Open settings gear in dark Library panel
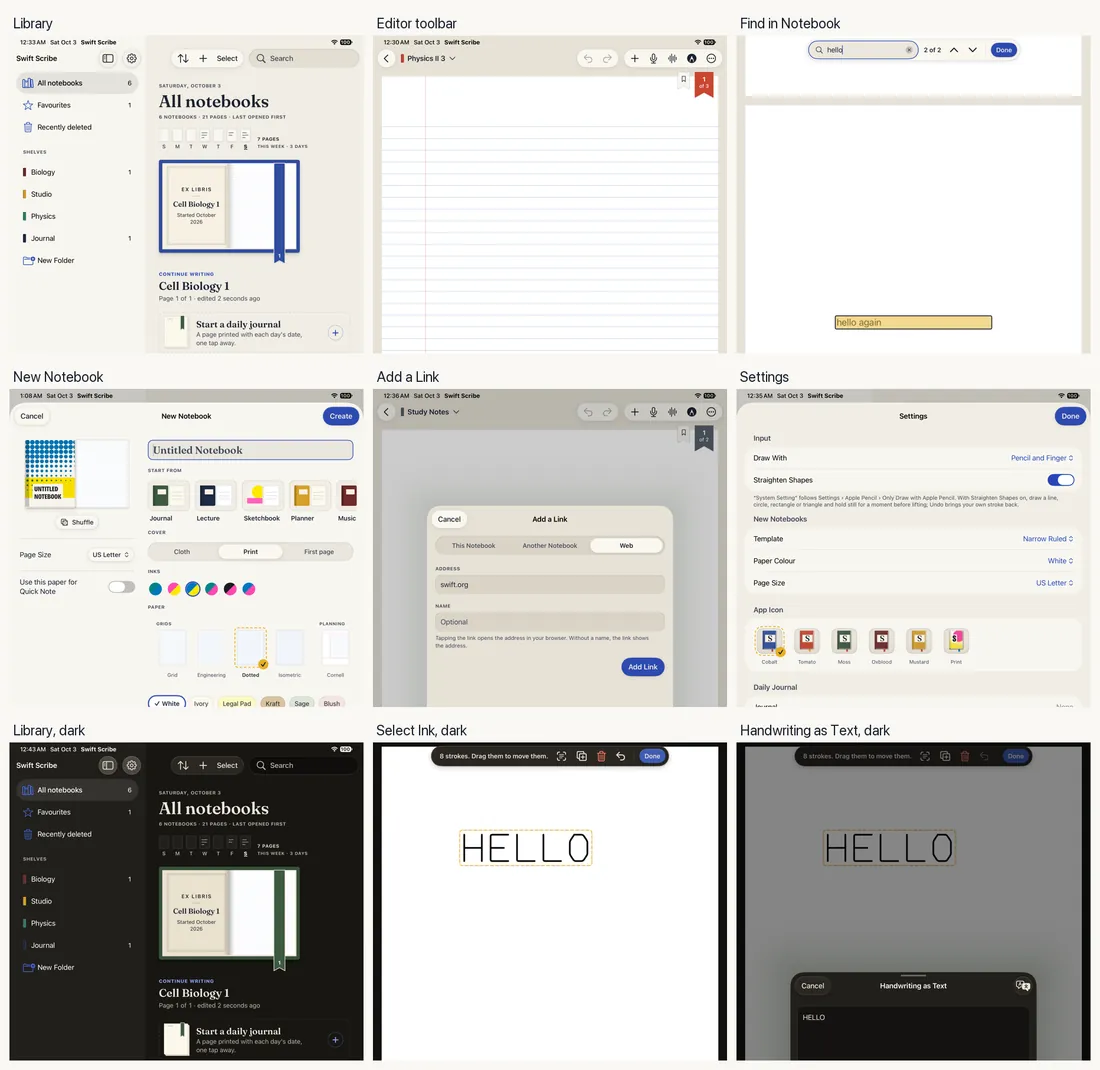 (x=131, y=765)
